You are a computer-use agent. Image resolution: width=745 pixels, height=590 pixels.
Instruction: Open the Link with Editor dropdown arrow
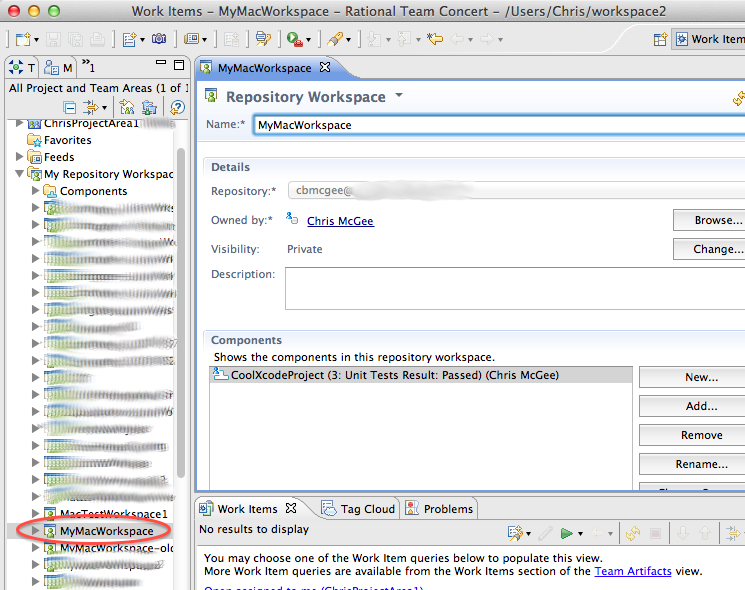point(104,108)
